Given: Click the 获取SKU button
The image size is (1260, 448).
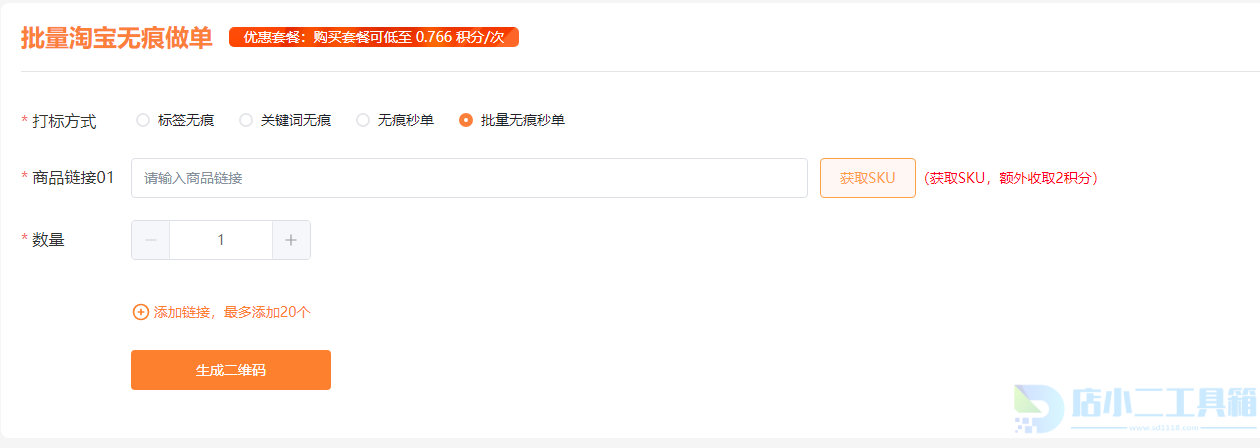Looking at the screenshot, I should pos(868,178).
